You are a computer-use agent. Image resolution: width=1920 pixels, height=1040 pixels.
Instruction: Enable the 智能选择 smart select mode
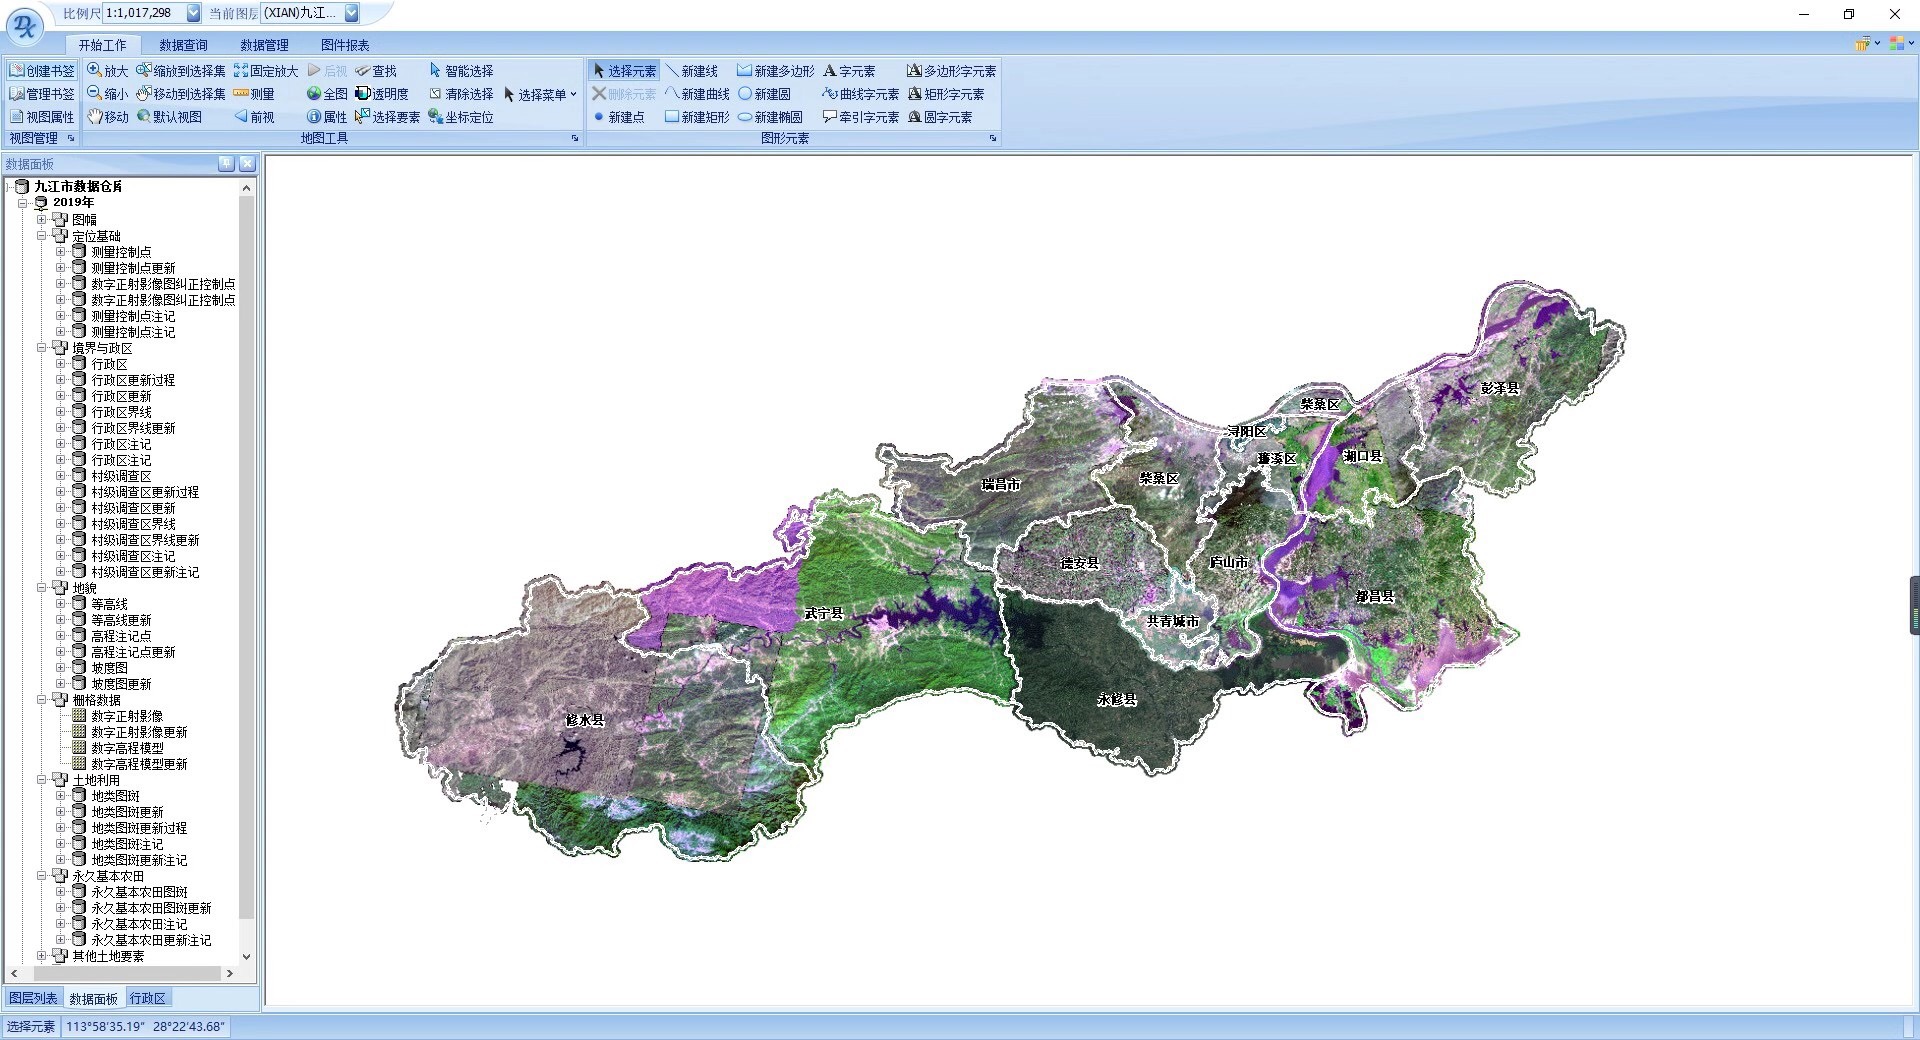click(461, 71)
